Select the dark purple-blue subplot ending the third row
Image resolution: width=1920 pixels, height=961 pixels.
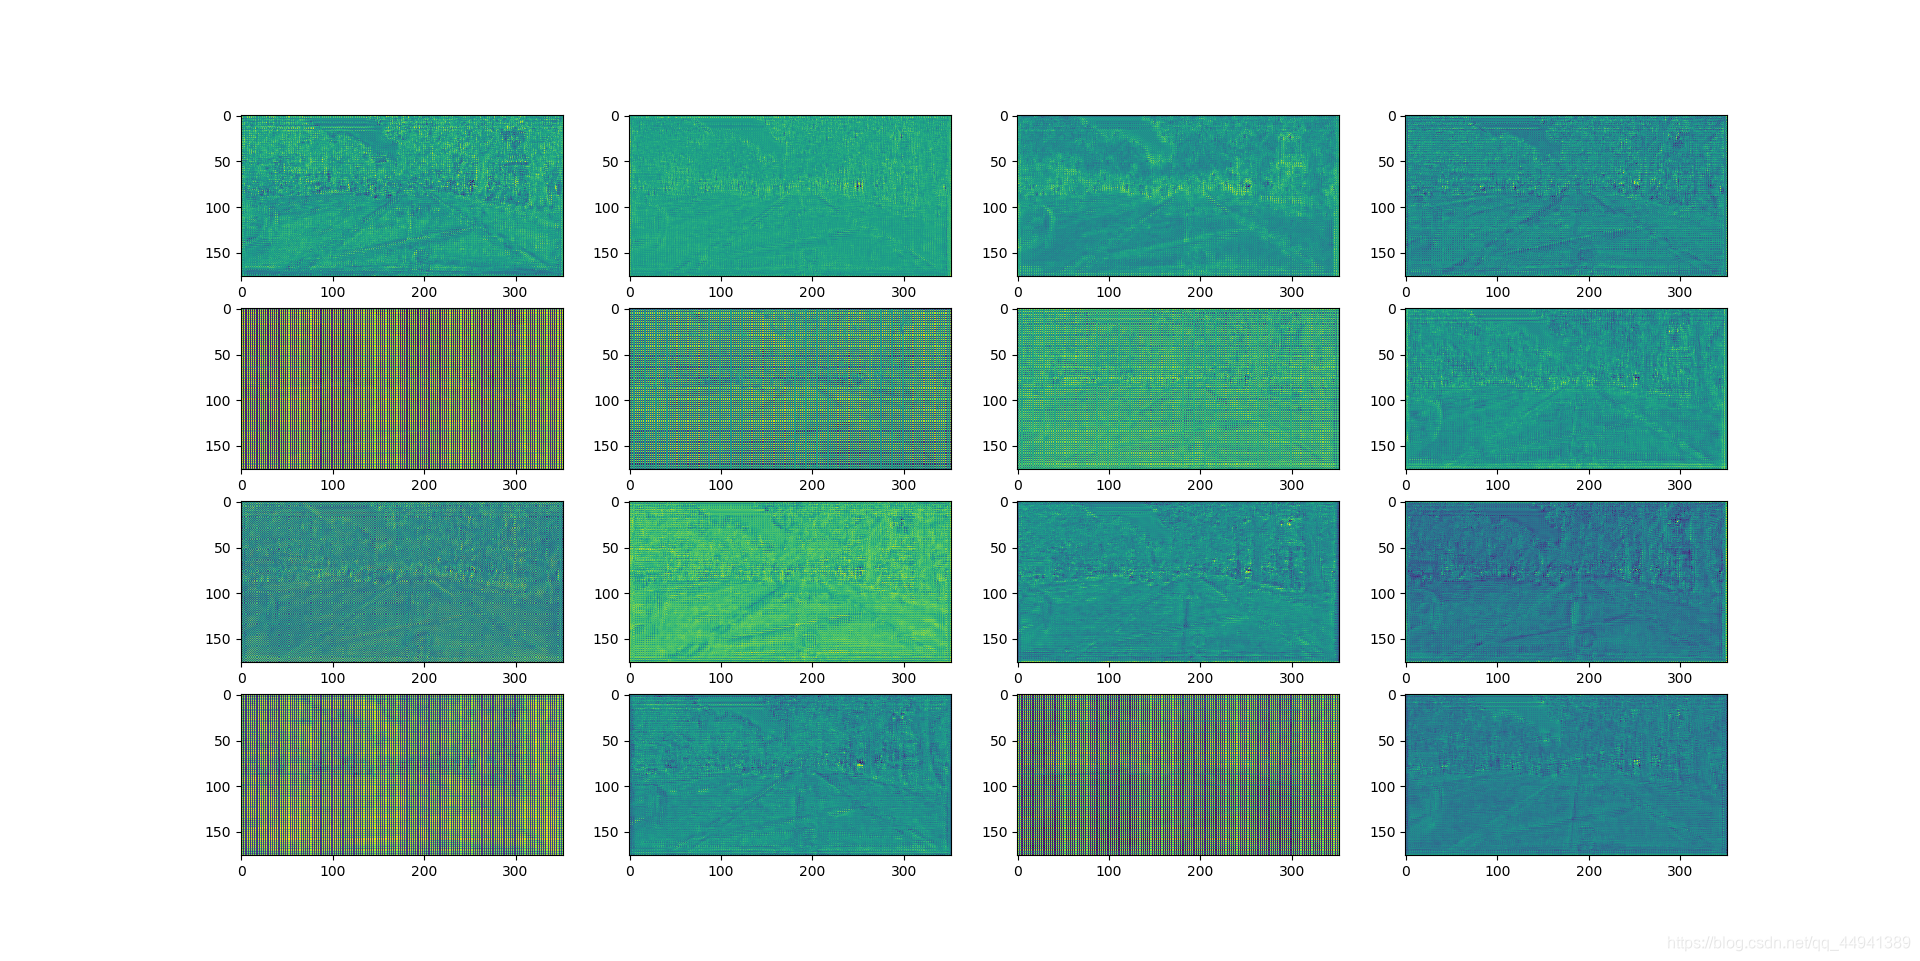(x=1566, y=582)
